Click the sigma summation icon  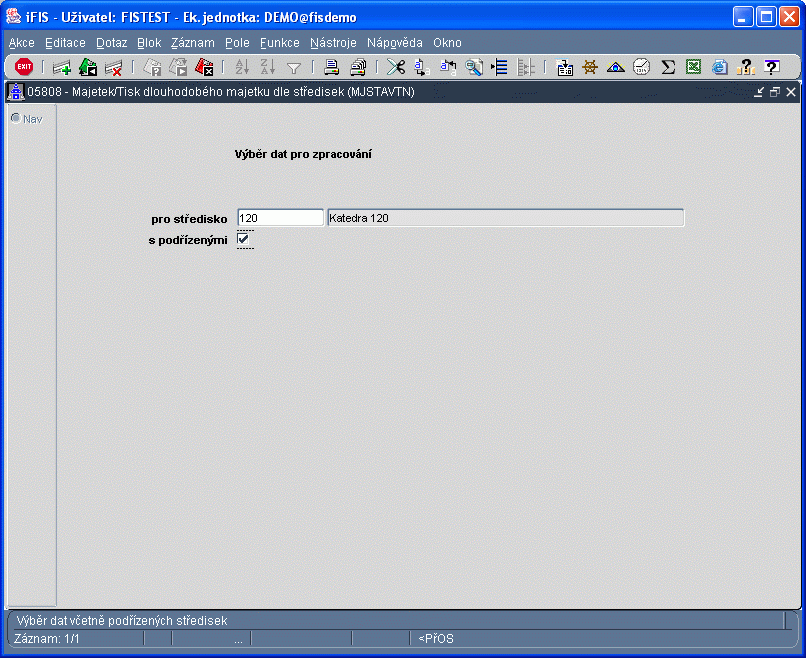pos(668,67)
